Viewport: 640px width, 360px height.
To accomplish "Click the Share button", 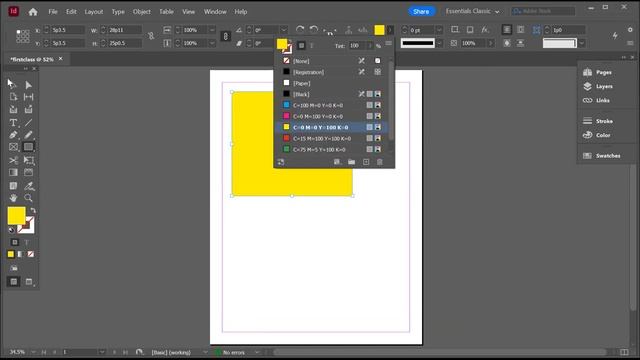I will (x=421, y=11).
